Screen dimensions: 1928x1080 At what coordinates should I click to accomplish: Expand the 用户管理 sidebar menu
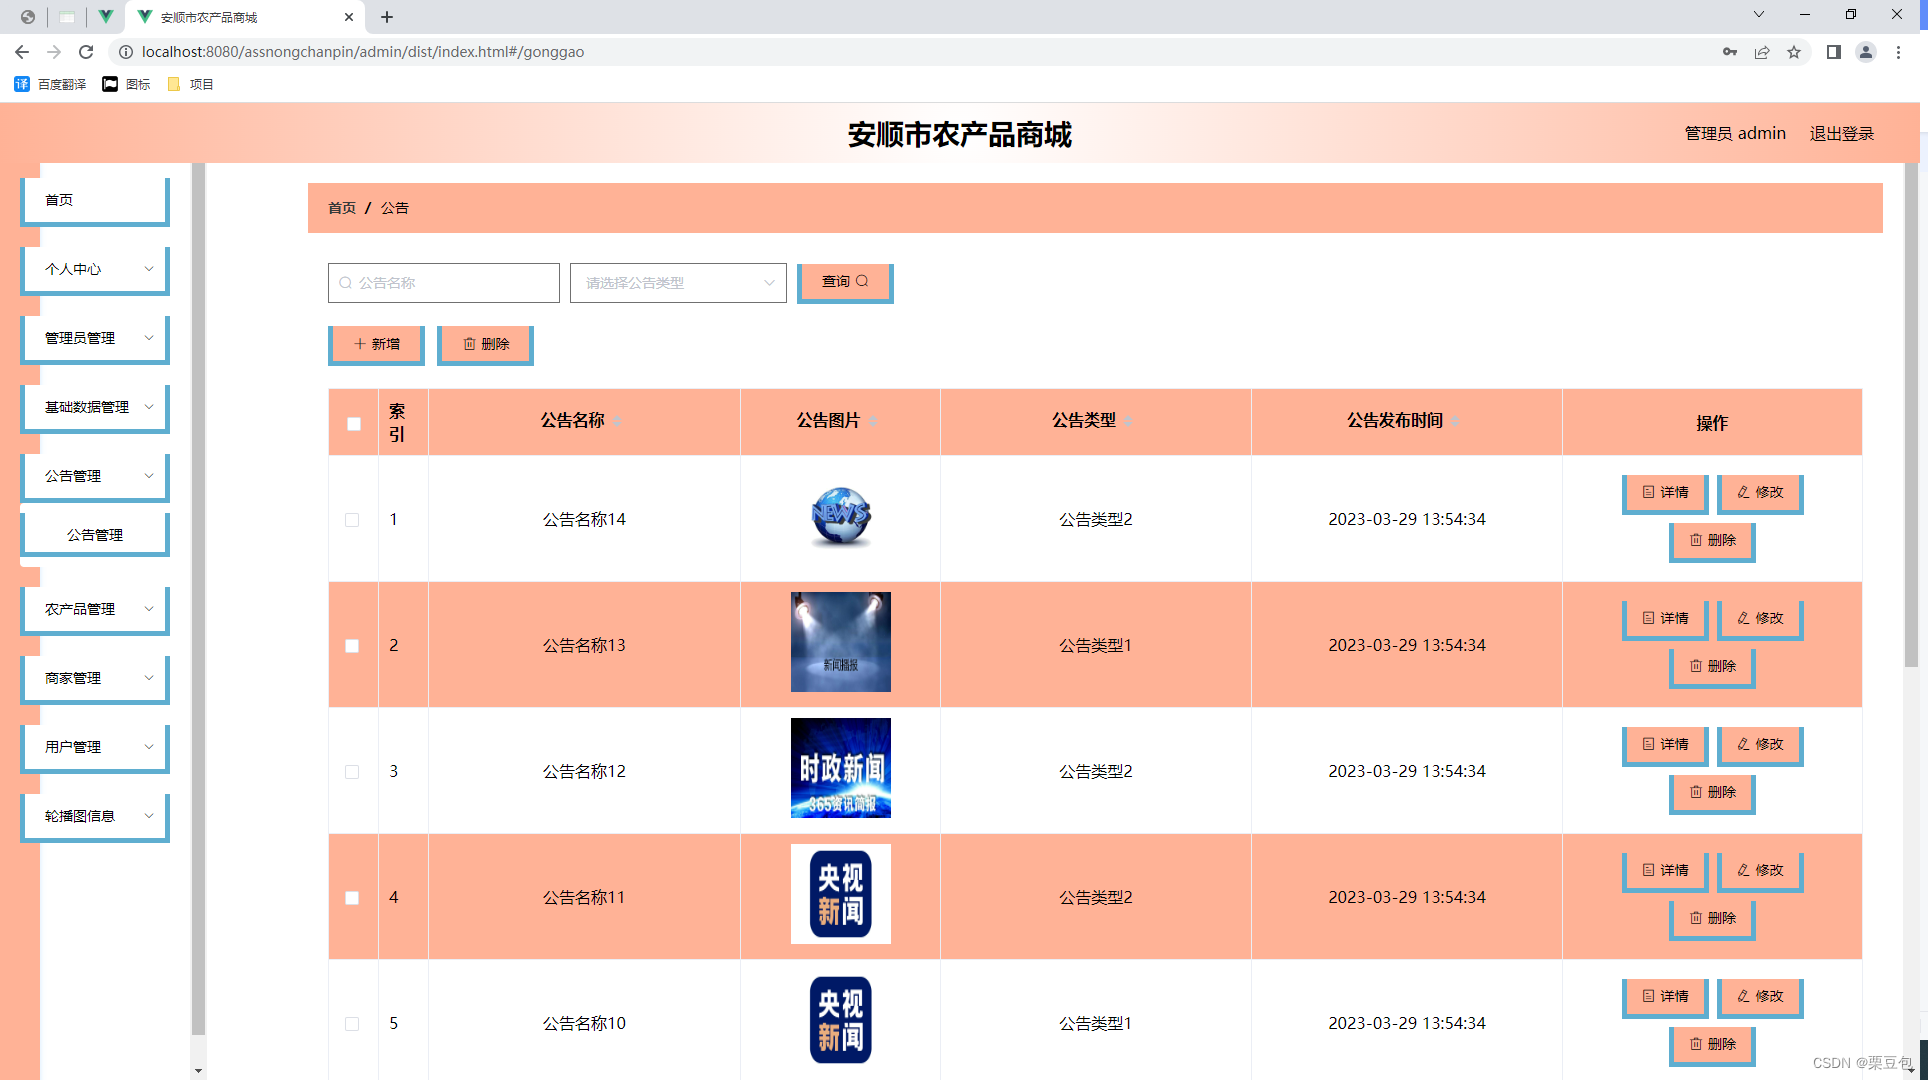(x=95, y=747)
